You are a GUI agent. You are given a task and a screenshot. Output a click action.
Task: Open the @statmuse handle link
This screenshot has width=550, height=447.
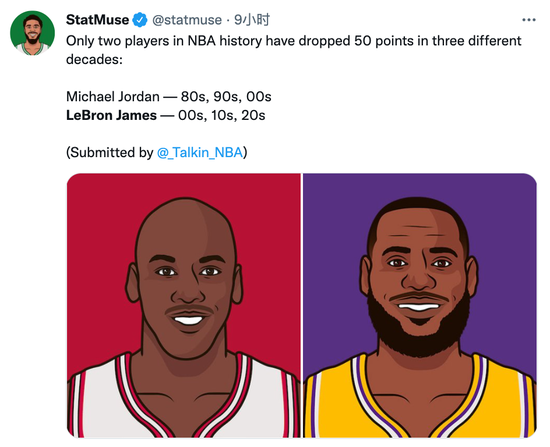click(x=187, y=20)
